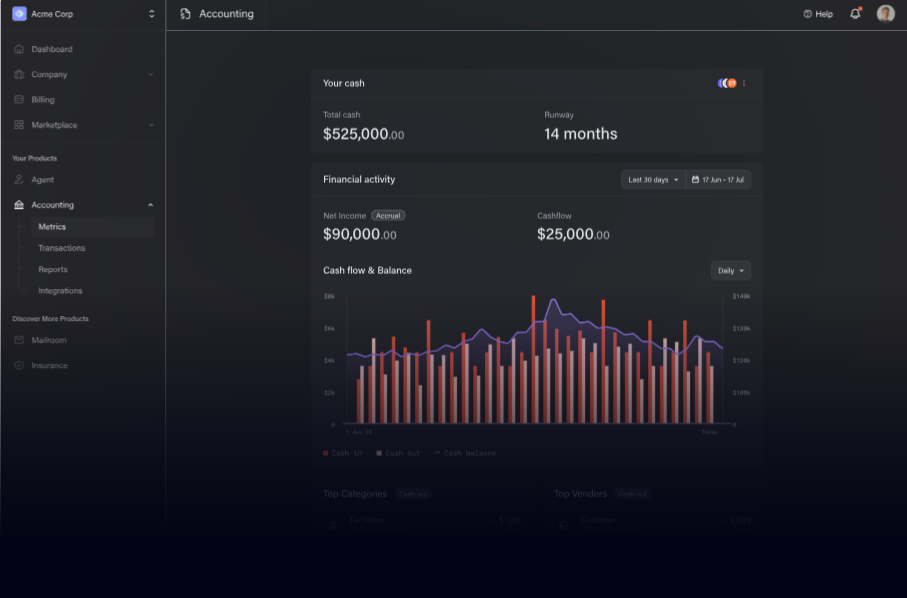The height and width of the screenshot is (598, 907).
Task: Open Integrations under Accounting
Action: tap(60, 291)
